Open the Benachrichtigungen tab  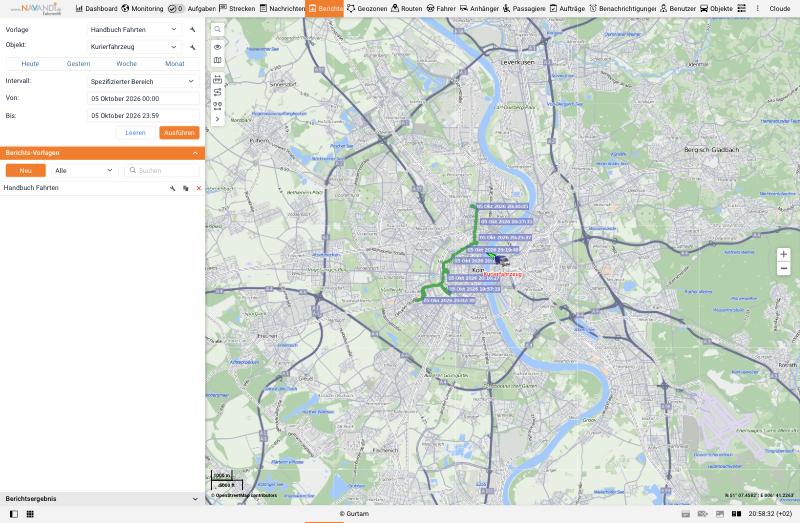click(x=622, y=9)
